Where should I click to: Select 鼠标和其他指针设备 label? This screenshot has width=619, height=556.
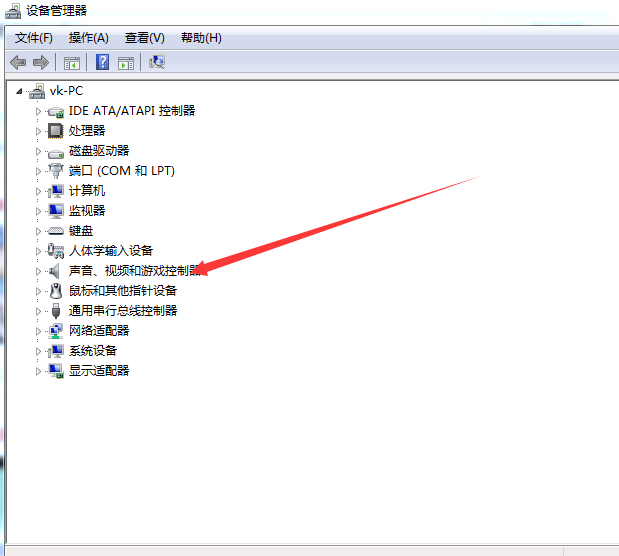coord(123,291)
